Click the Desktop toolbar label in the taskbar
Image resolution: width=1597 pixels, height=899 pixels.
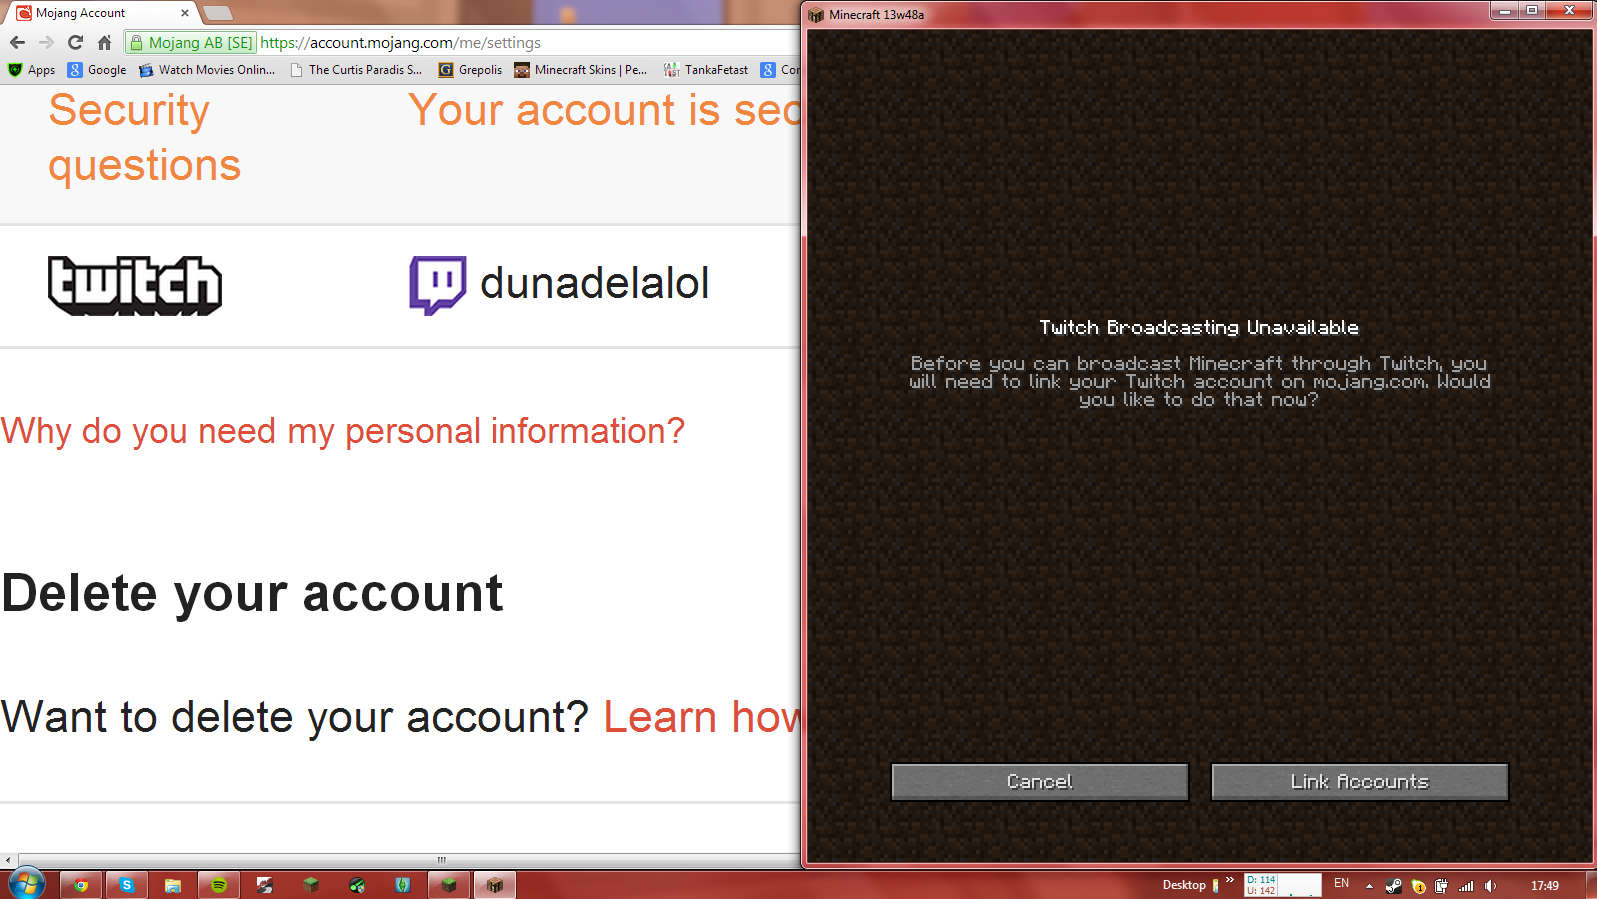point(1184,885)
